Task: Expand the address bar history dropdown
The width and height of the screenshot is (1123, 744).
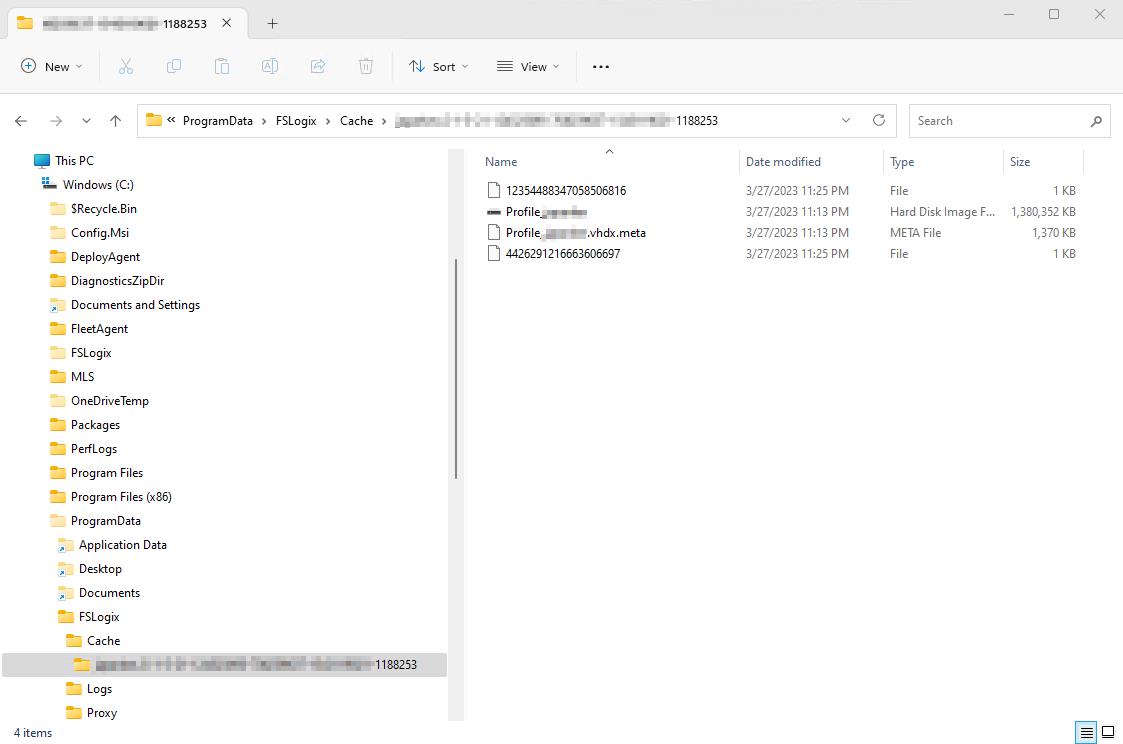Action: (x=846, y=120)
